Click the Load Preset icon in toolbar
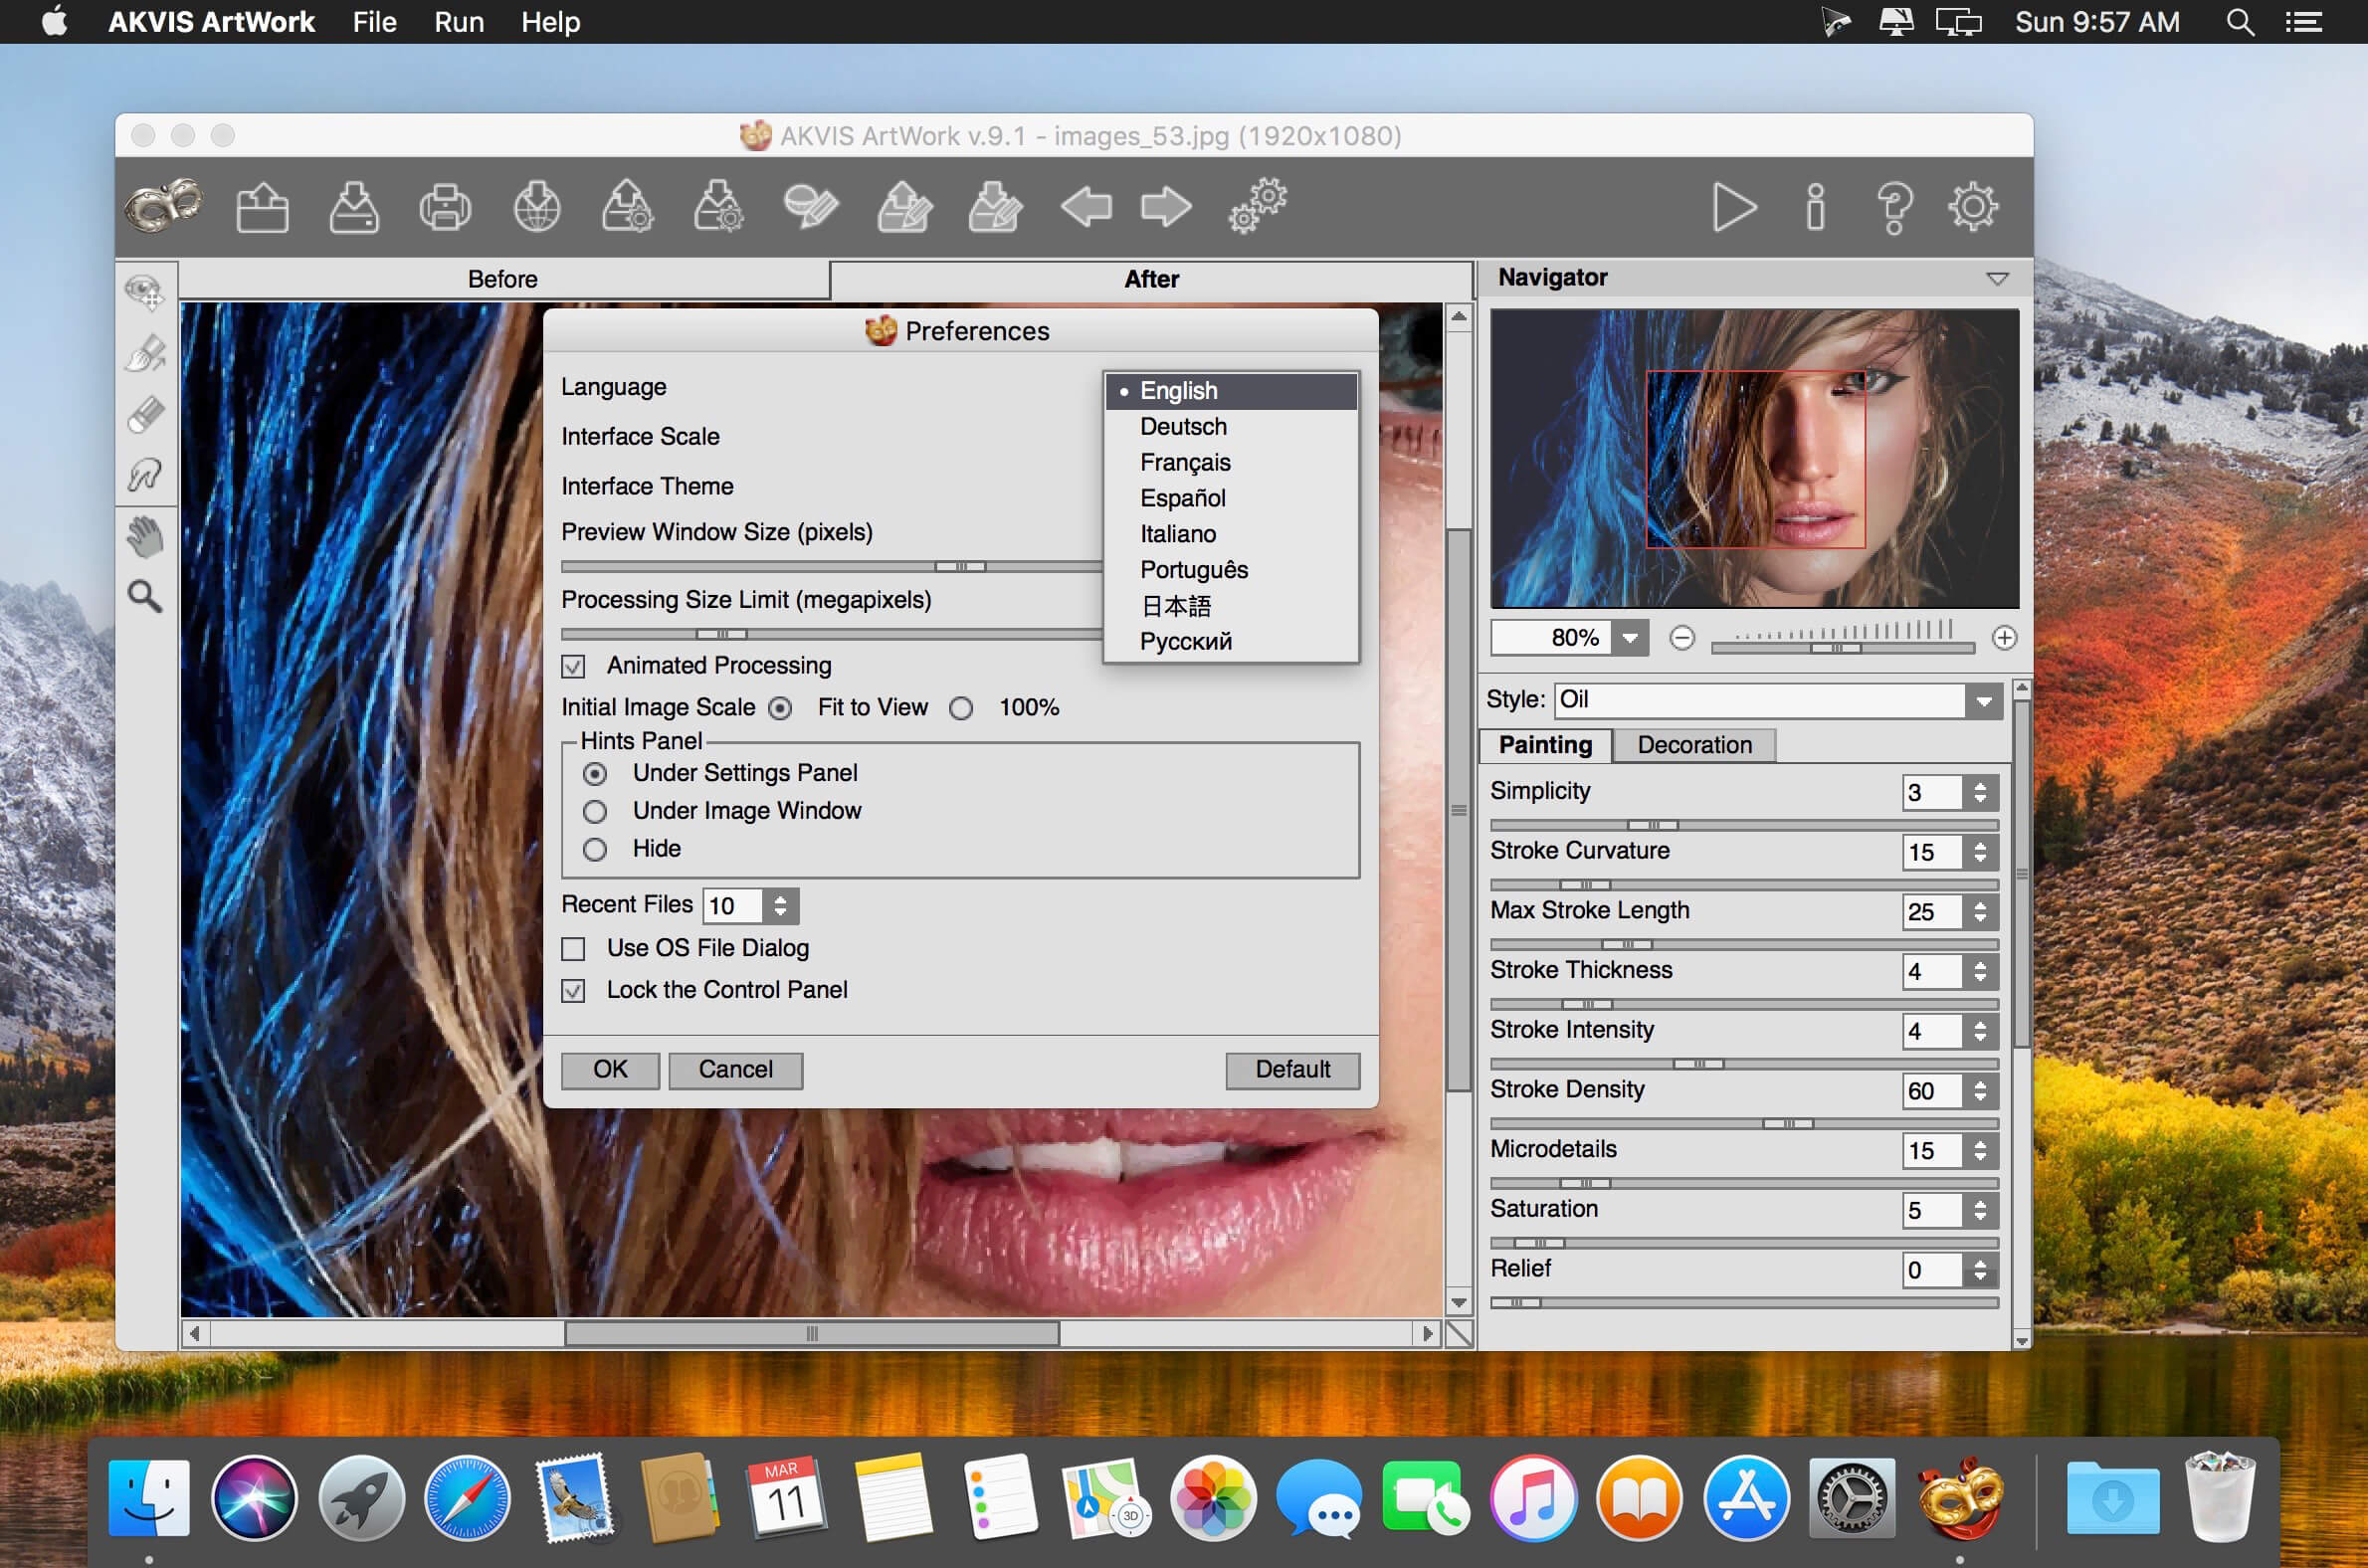 click(628, 207)
